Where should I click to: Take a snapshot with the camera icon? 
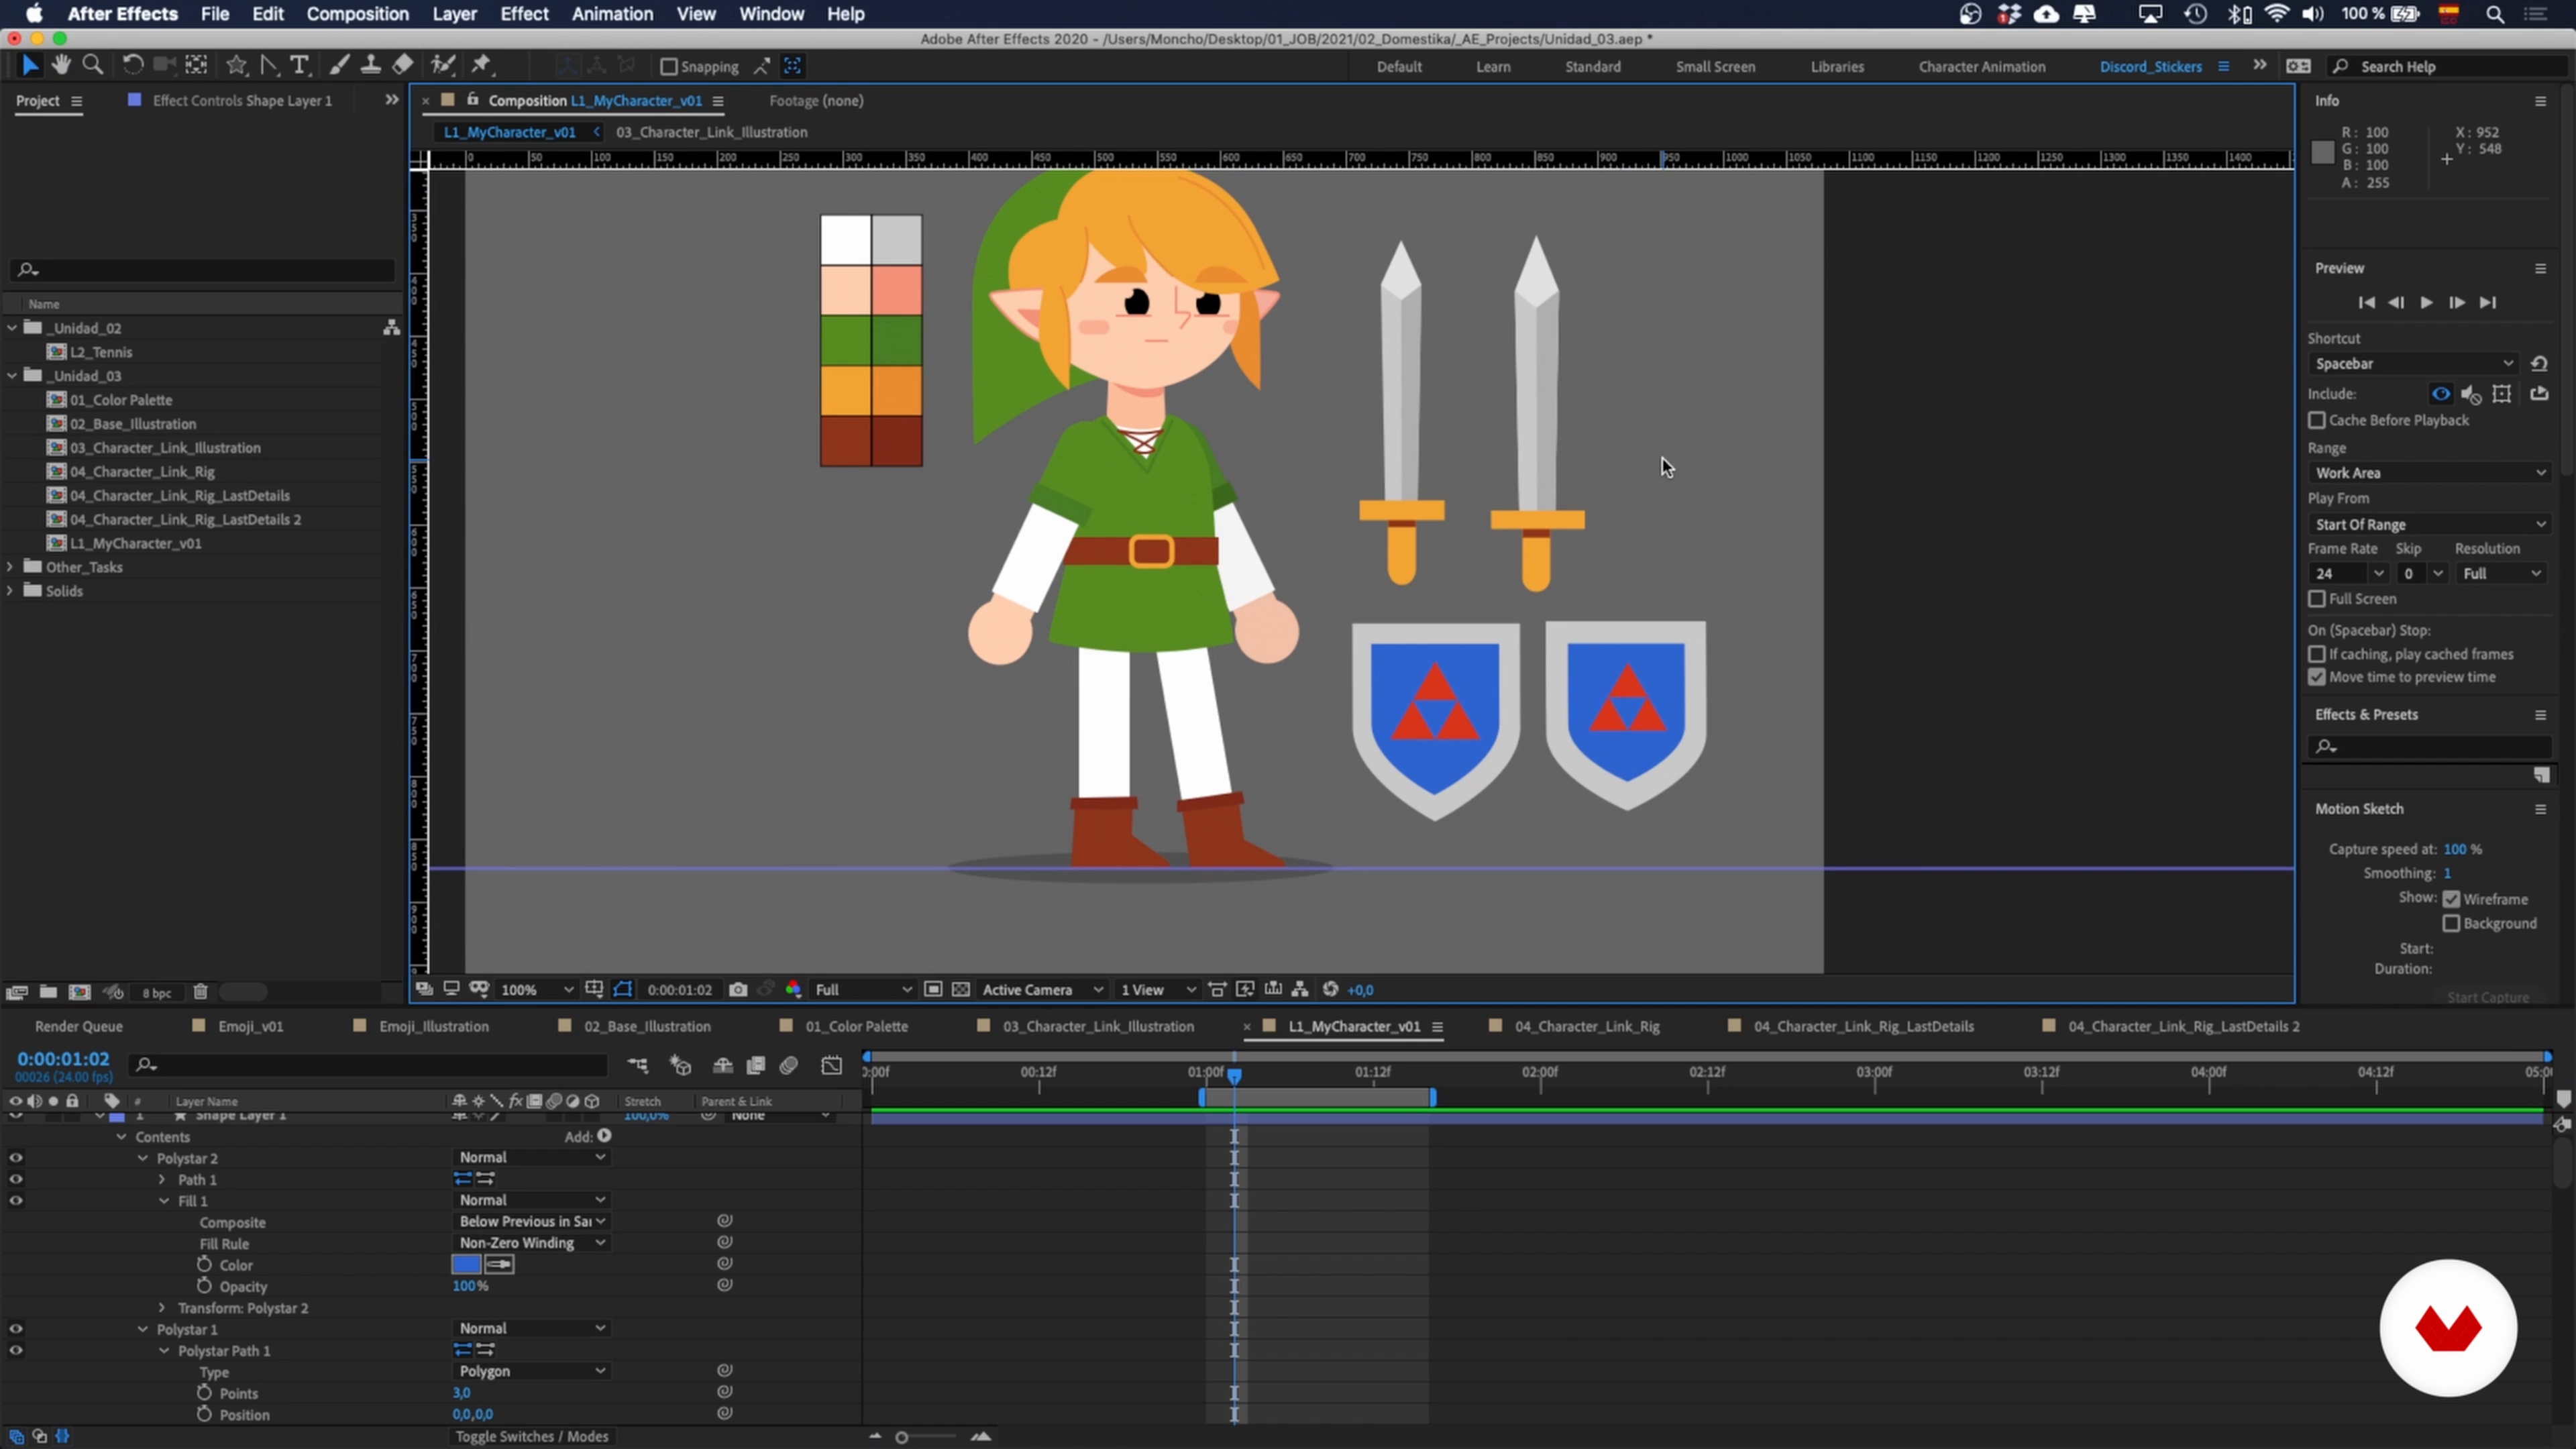(x=738, y=989)
